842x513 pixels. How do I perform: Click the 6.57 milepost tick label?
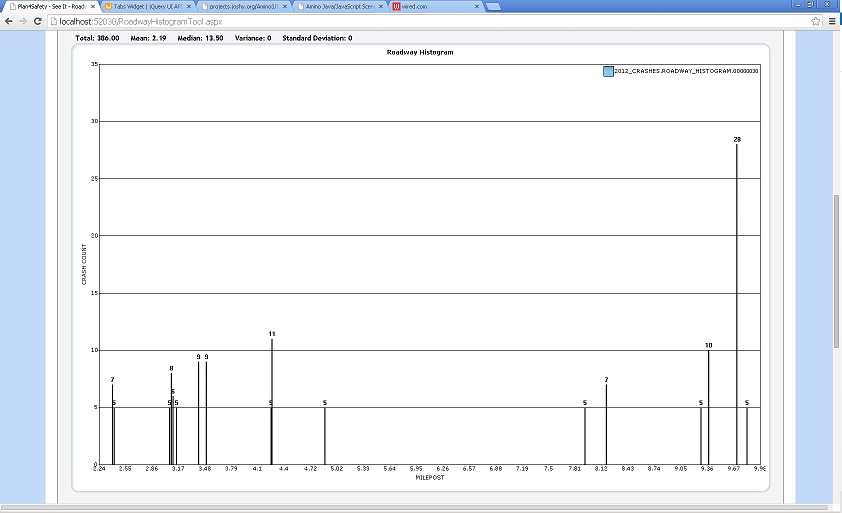469,469
